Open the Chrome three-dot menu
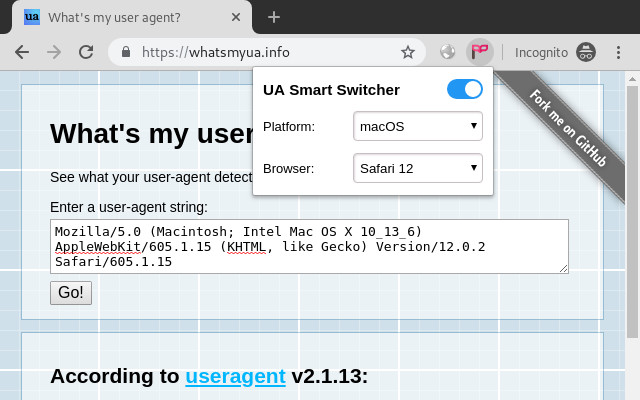This screenshot has width=640, height=400. pos(618,52)
